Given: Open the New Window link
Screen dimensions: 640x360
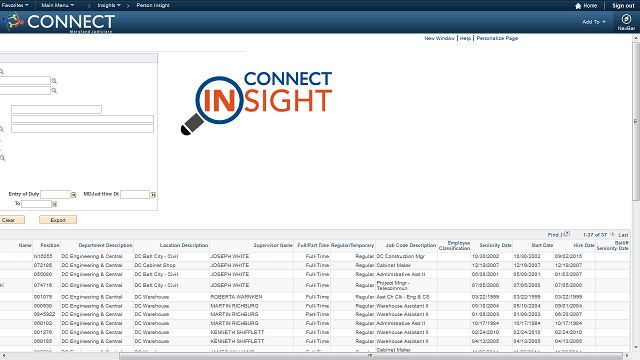Looking at the screenshot, I should 439,38.
